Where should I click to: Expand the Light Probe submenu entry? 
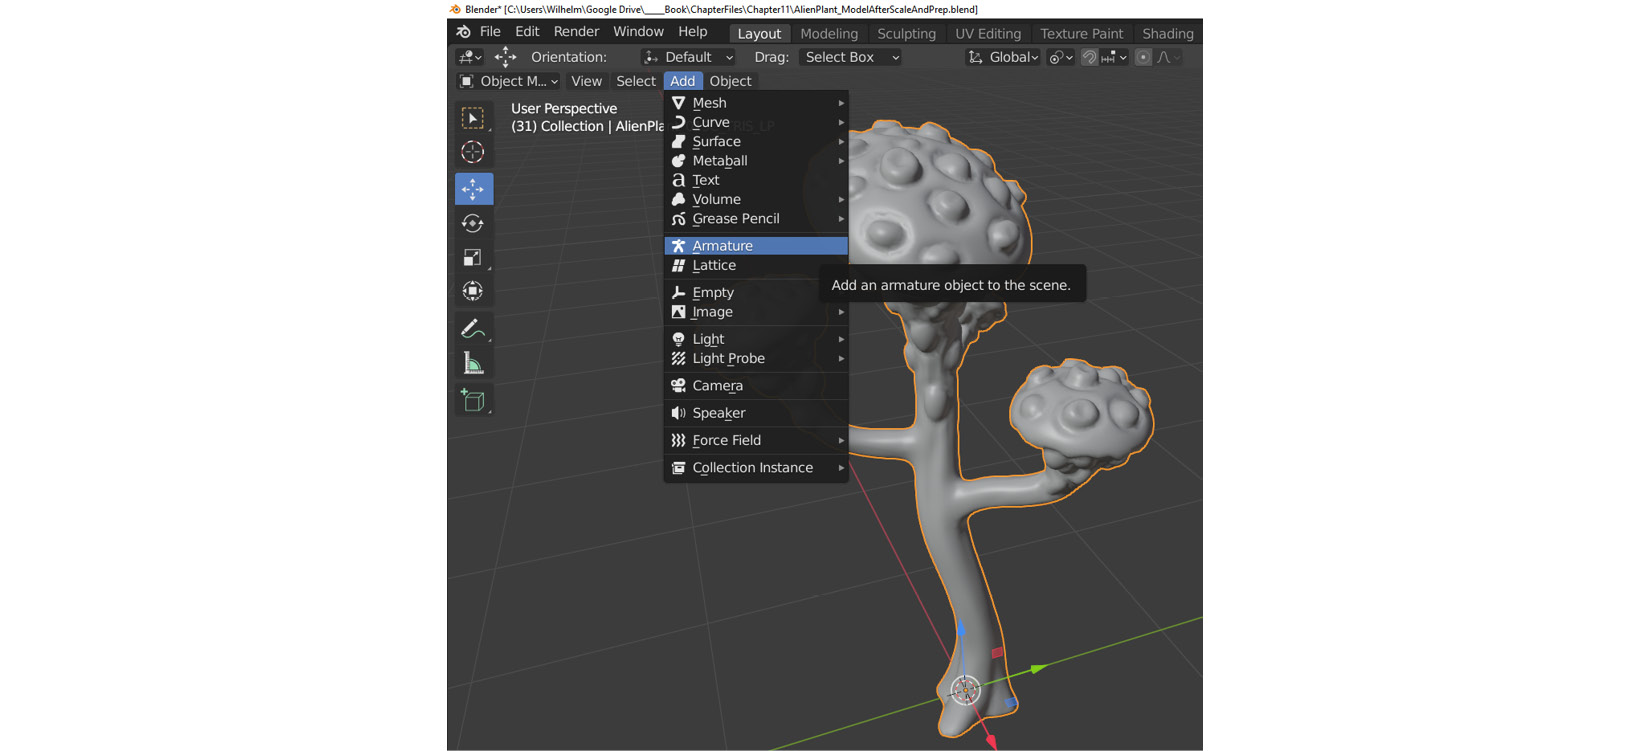[756, 358]
